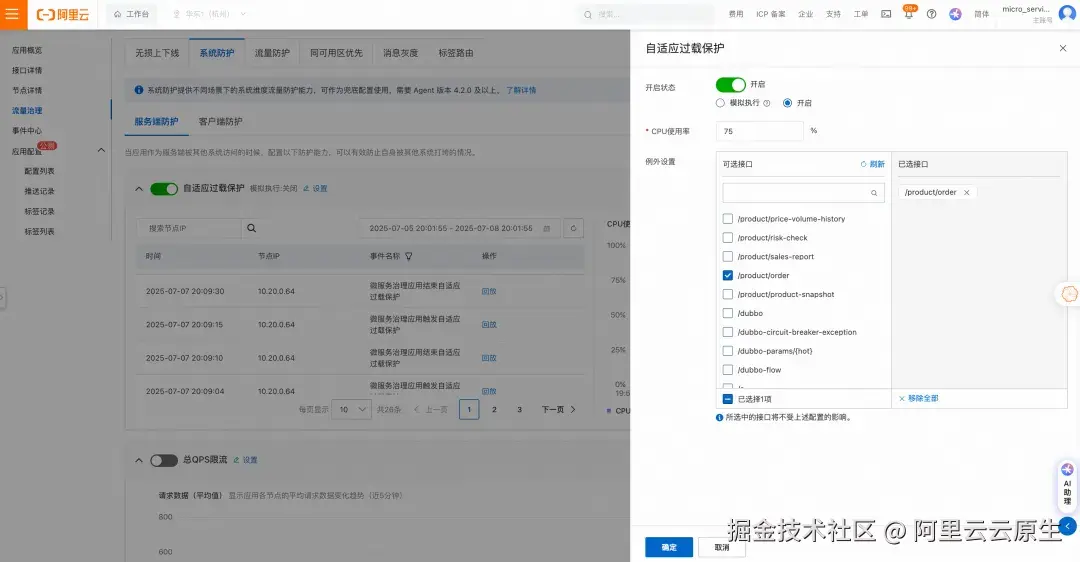Click the search icon in 可选接口 filter box
Viewport: 1080px width, 562px height.
tap(873, 193)
